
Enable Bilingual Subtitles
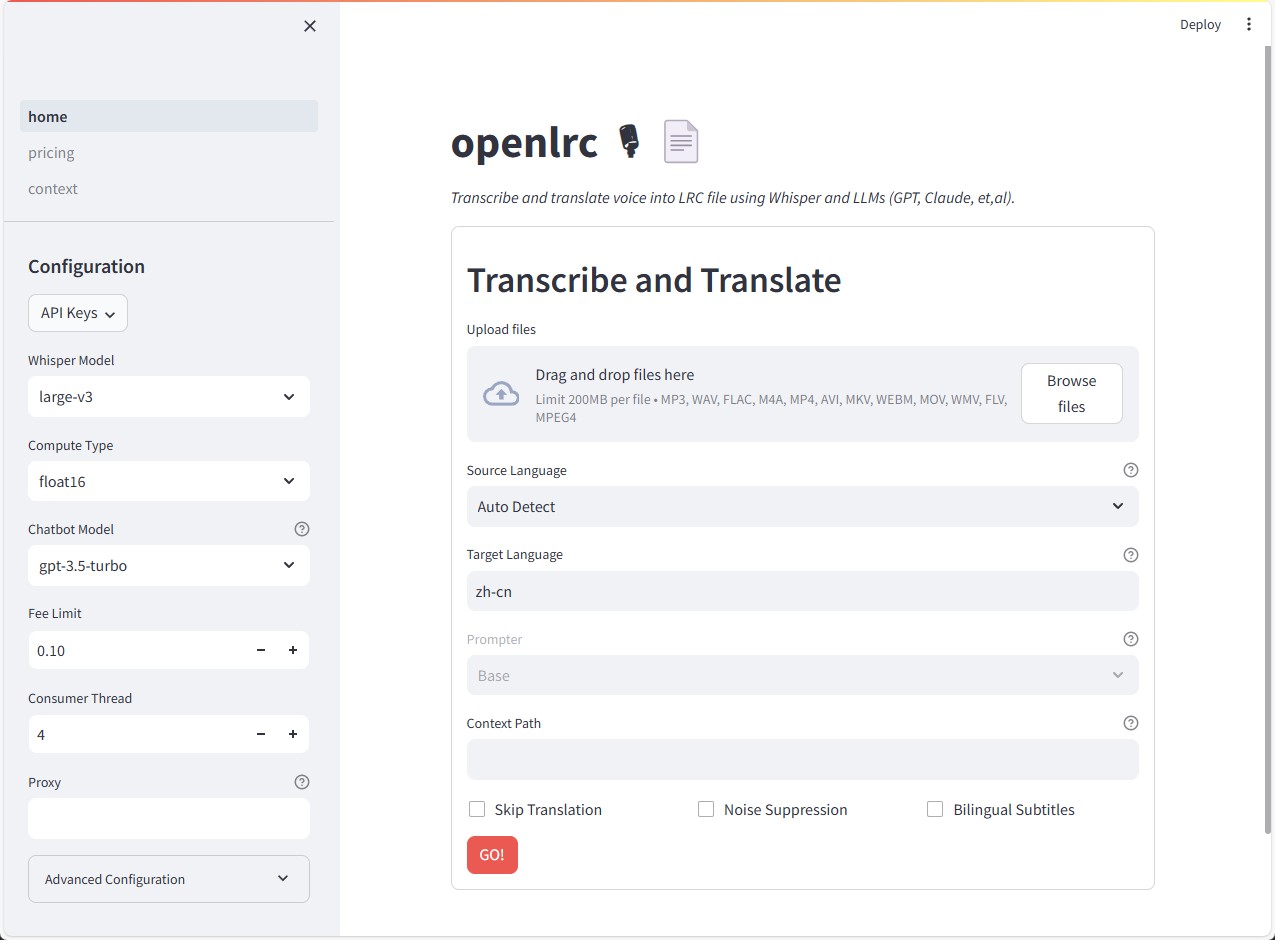[x=935, y=809]
